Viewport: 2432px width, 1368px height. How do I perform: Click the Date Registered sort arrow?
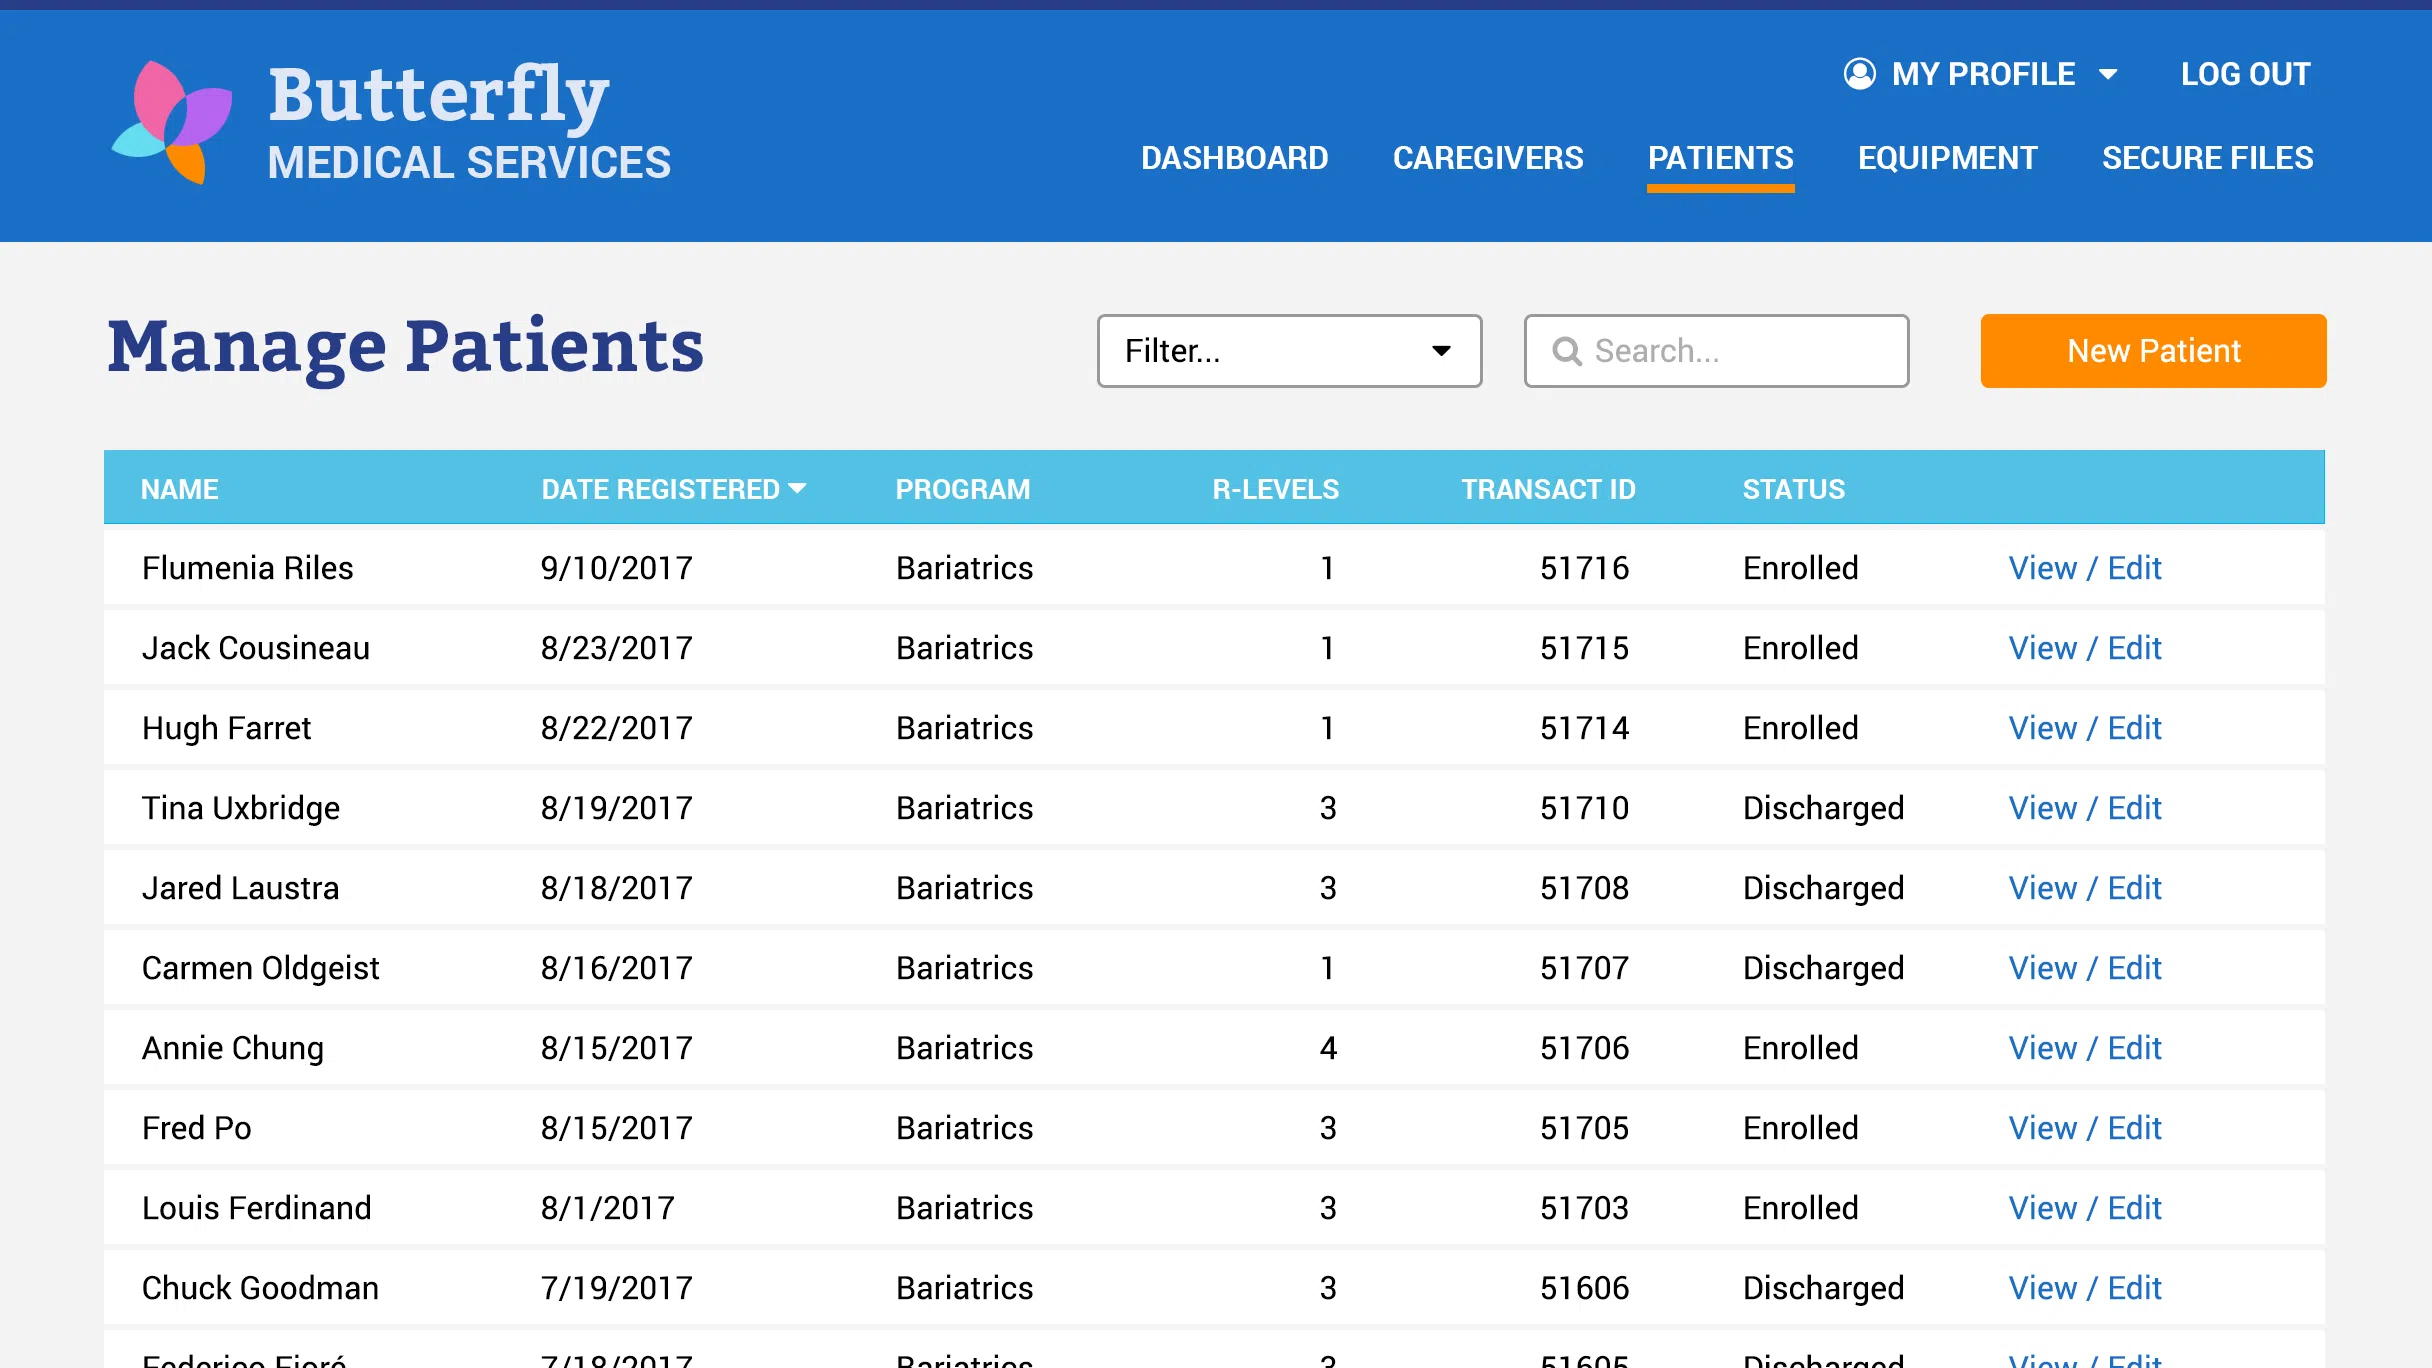coord(797,488)
